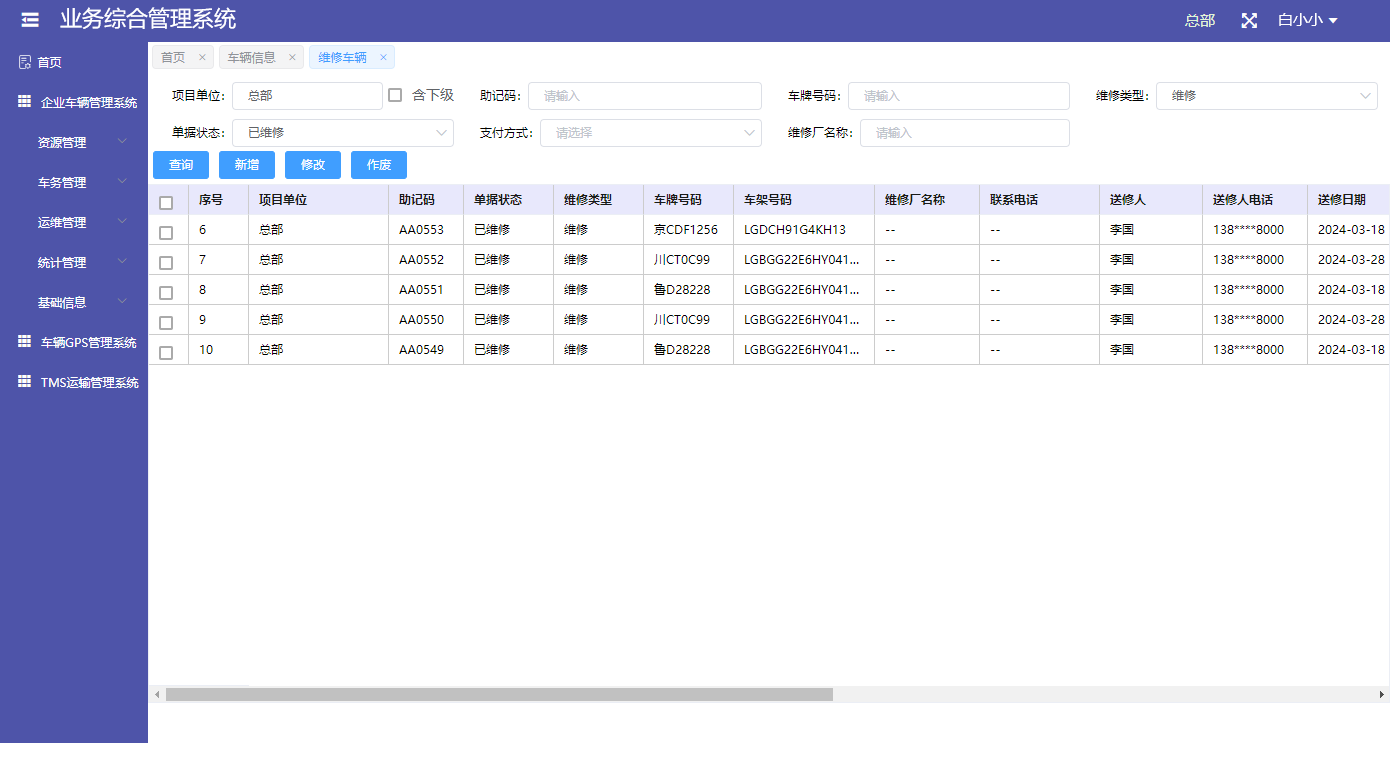This screenshot has height=765, width=1390.
Task: Click the scrollbar's right arrow
Action: [1382, 694]
